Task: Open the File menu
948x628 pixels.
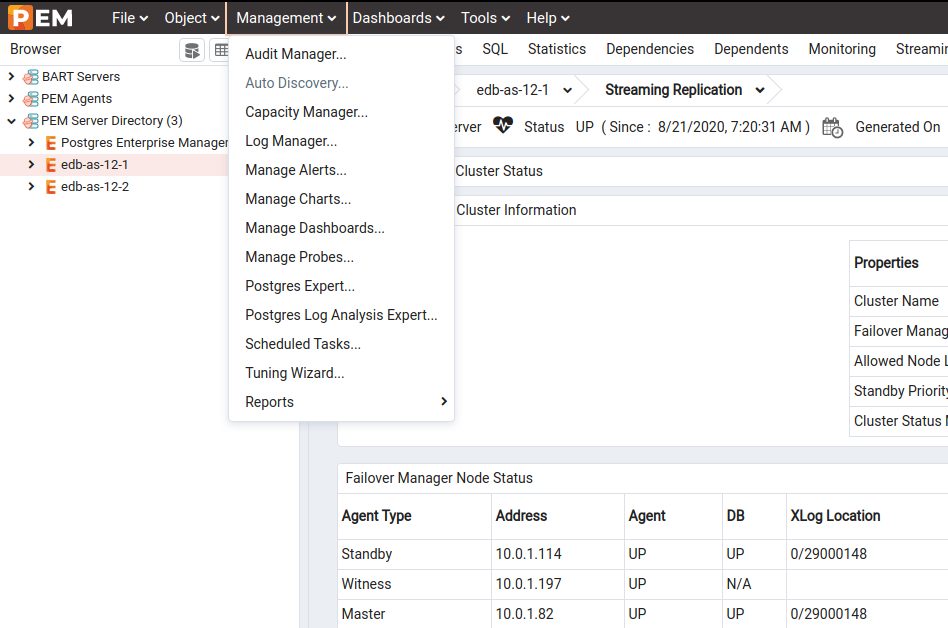Action: tap(129, 18)
